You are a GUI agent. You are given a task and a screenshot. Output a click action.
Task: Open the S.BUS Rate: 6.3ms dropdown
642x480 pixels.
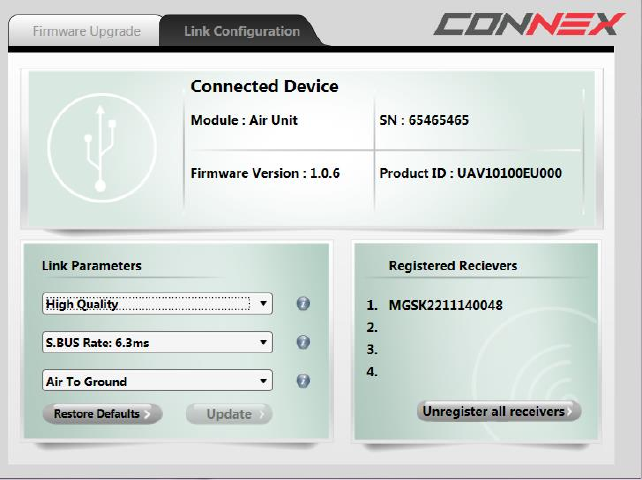point(157,342)
